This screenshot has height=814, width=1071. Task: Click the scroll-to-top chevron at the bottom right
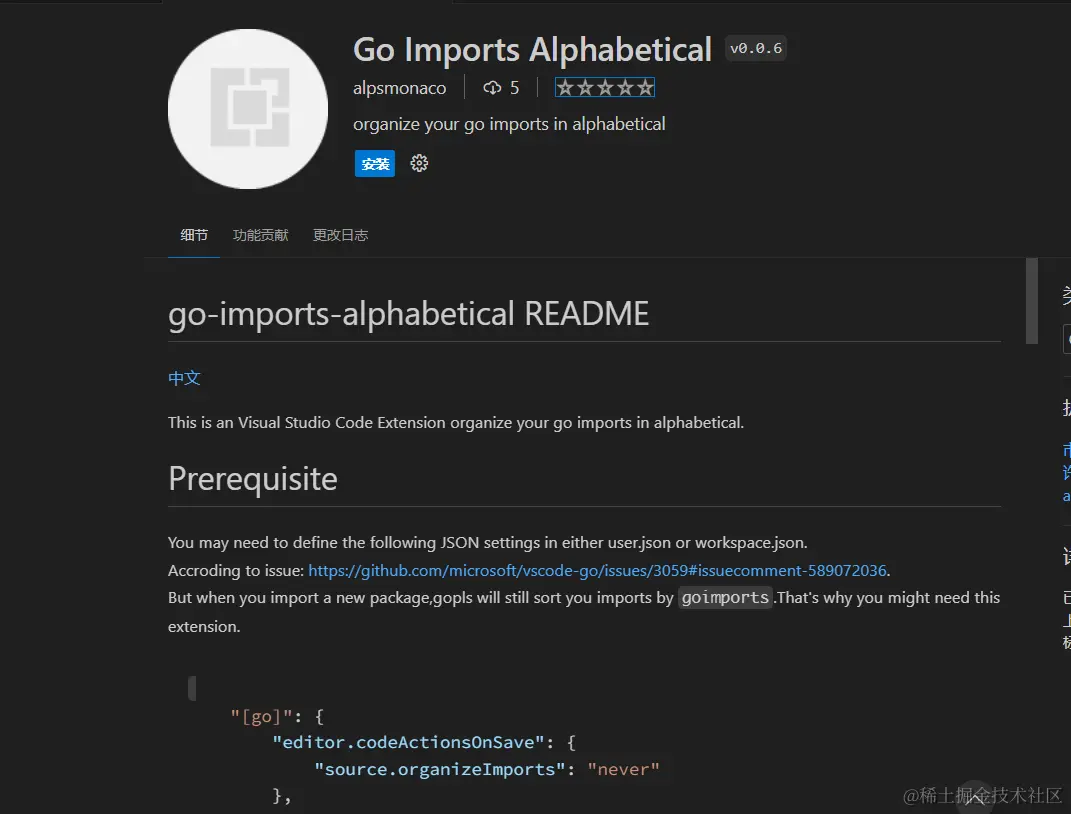pyautogui.click(x=975, y=798)
